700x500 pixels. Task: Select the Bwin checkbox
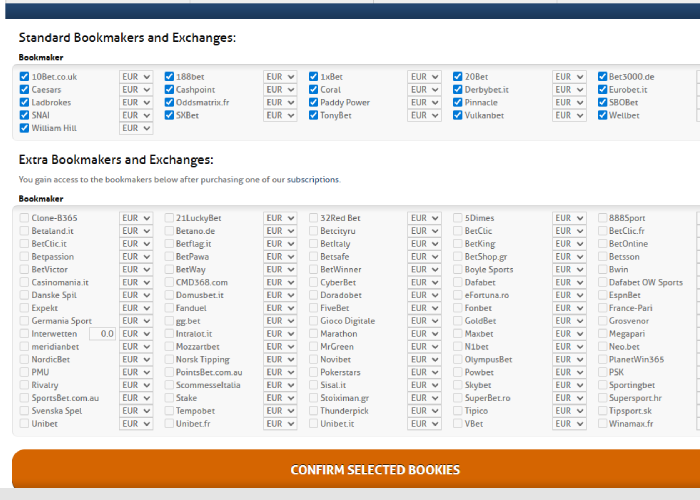602,269
